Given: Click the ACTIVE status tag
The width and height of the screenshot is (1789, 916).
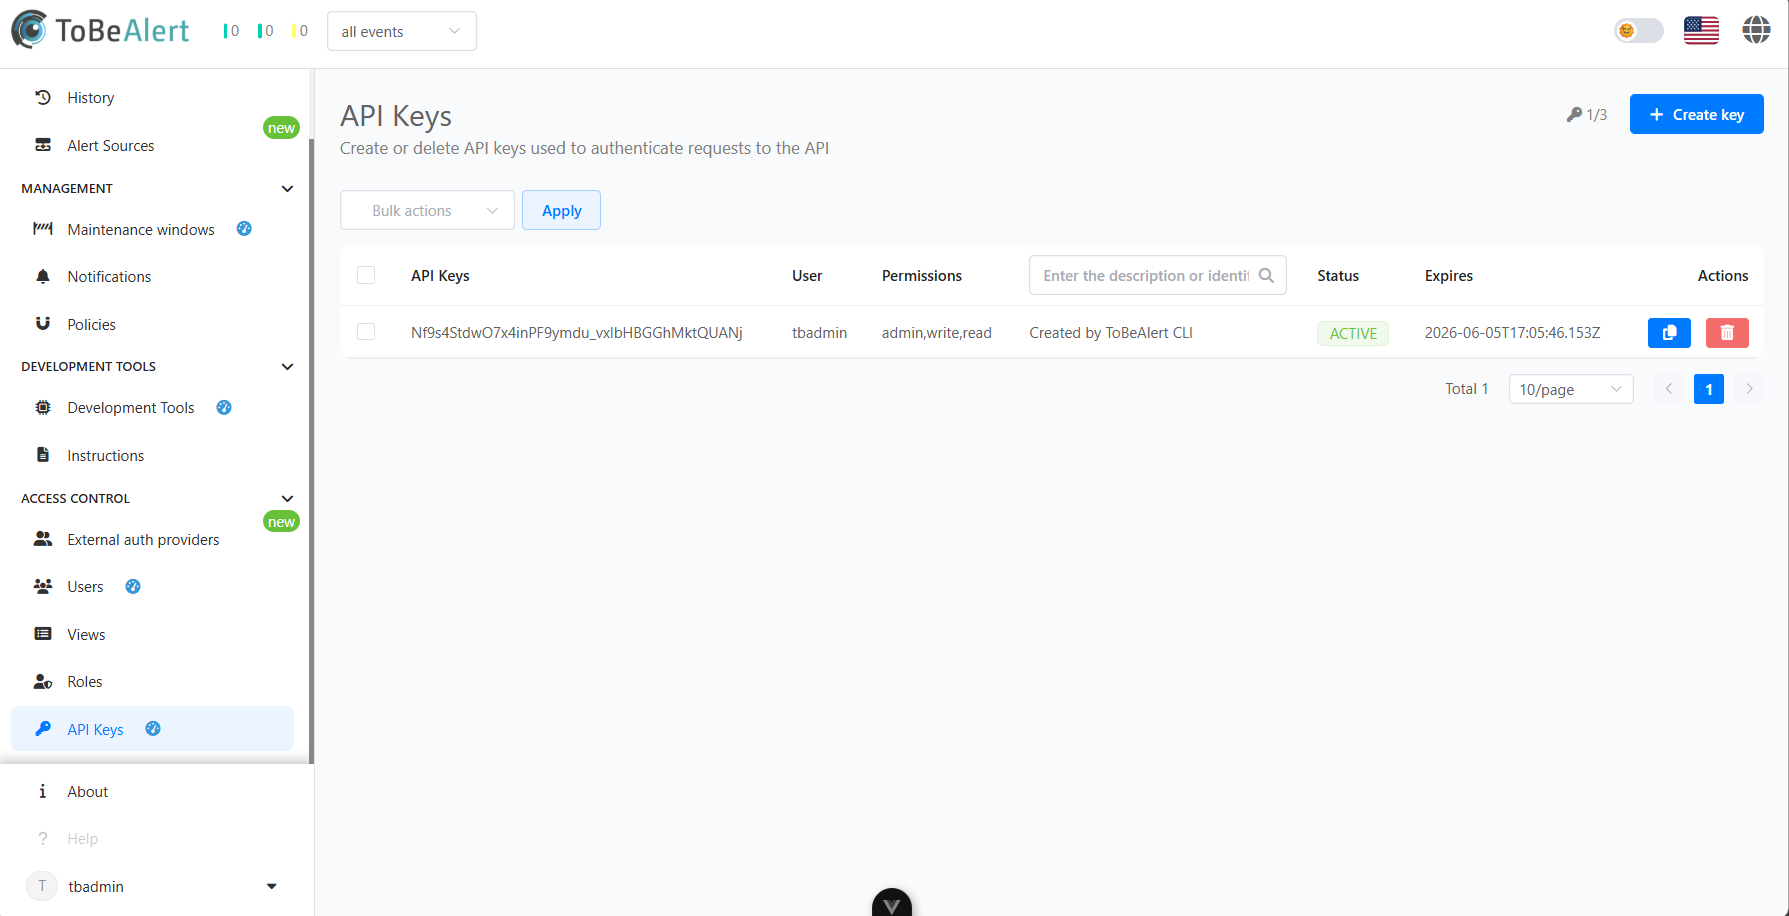Looking at the screenshot, I should 1353,333.
